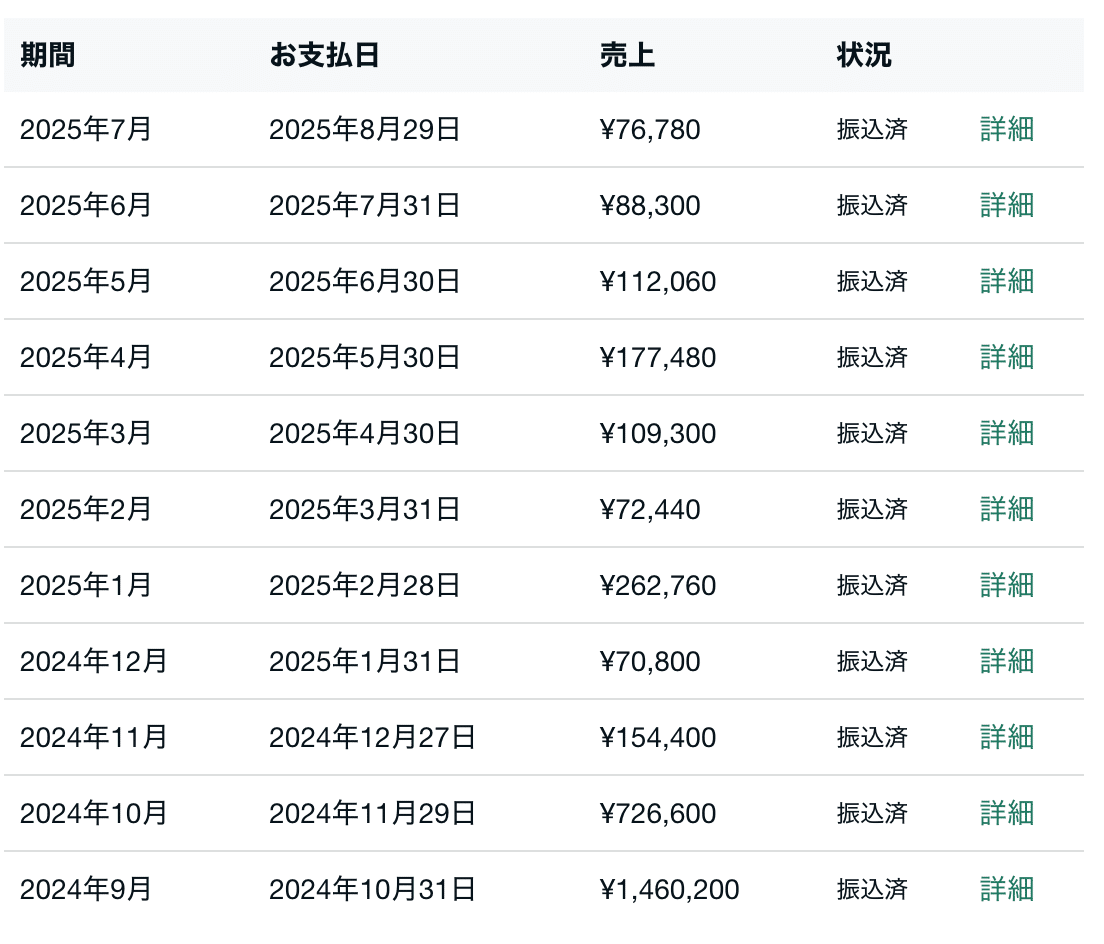Open 詳細 link for 2025年6月 row
This screenshot has height=944, width=1104.
coord(1006,206)
